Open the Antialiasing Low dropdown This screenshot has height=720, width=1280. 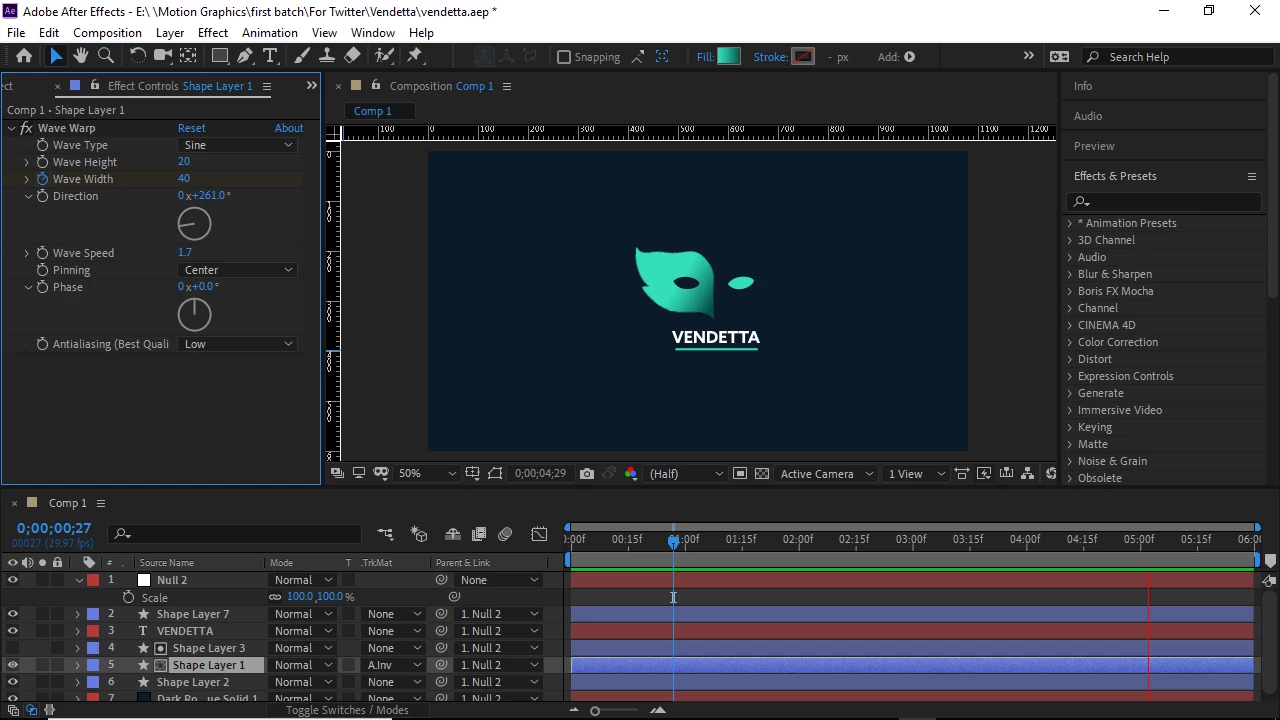[237, 344]
